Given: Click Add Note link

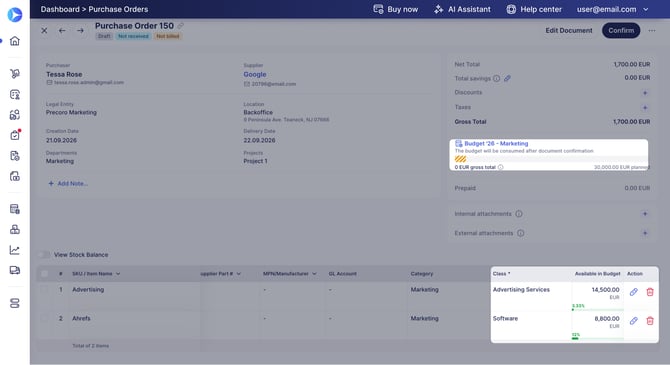Looking at the screenshot, I should (68, 183).
